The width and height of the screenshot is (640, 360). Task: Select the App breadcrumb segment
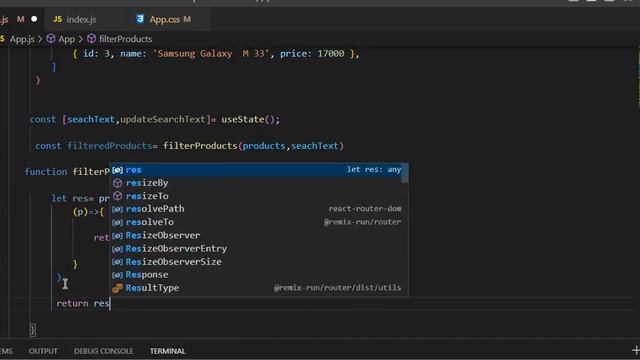pos(66,39)
